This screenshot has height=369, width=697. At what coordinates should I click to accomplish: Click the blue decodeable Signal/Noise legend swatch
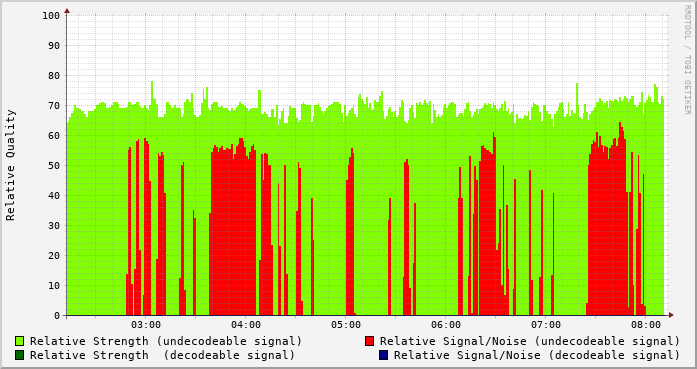[x=384, y=355]
